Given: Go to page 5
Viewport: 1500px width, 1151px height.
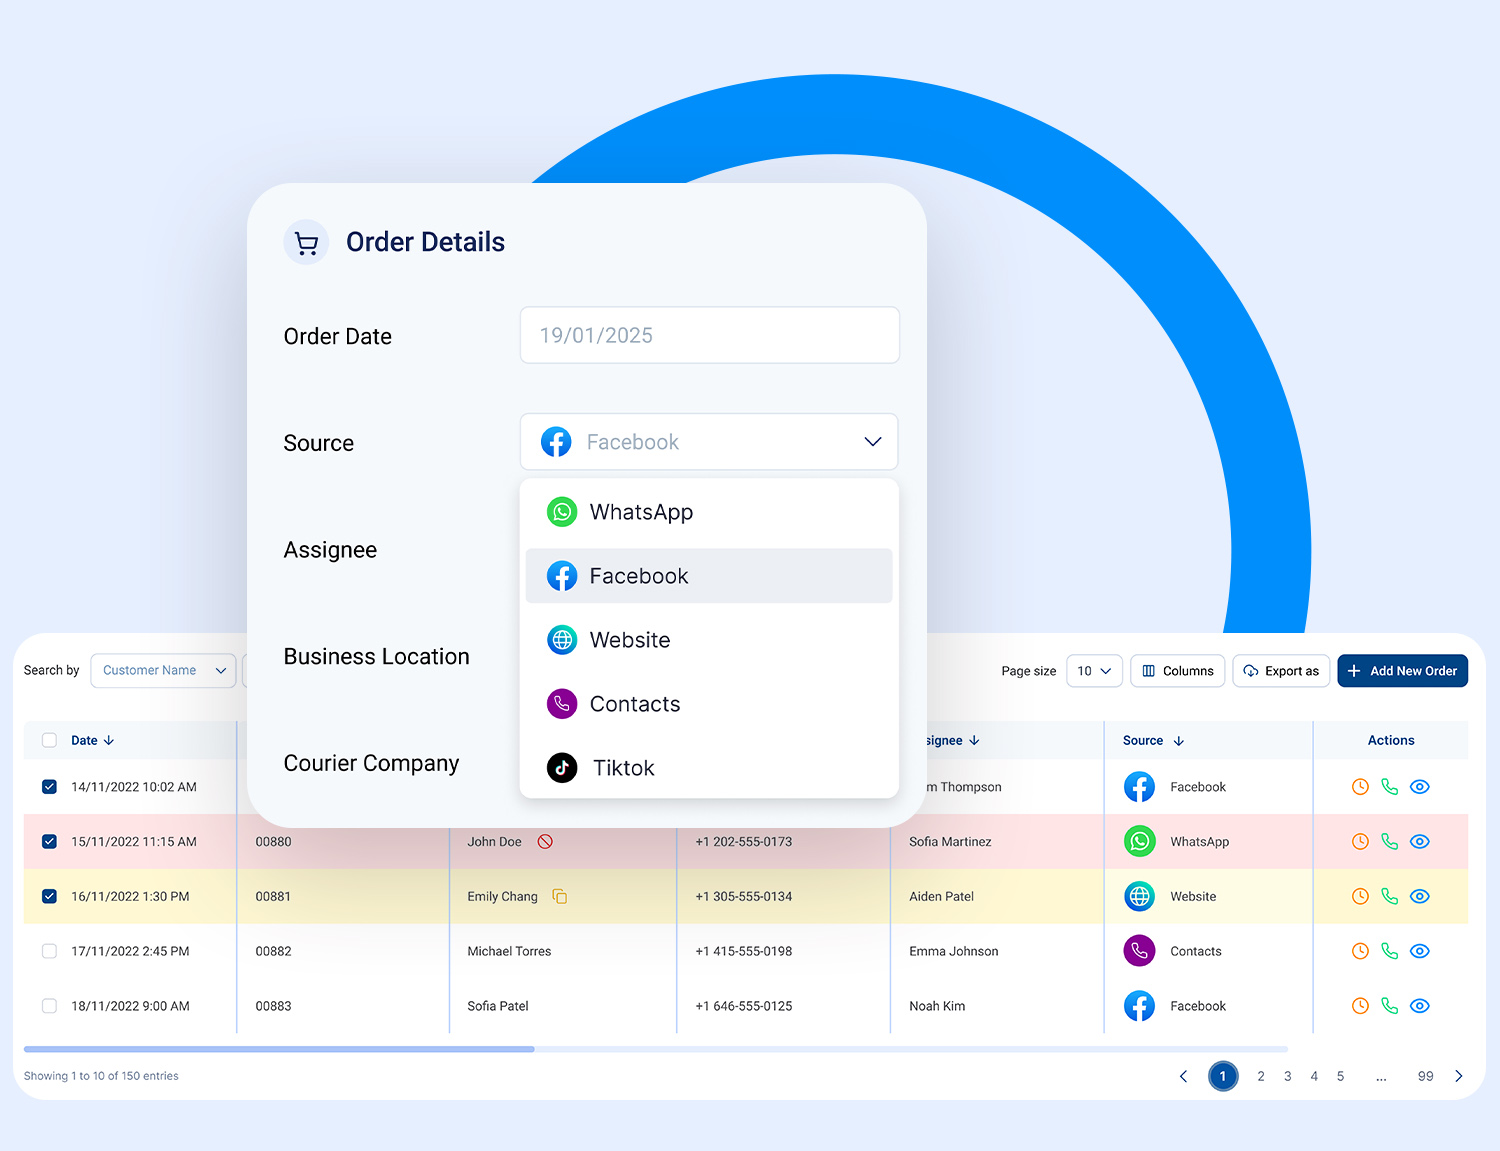Looking at the screenshot, I should point(1341,1077).
